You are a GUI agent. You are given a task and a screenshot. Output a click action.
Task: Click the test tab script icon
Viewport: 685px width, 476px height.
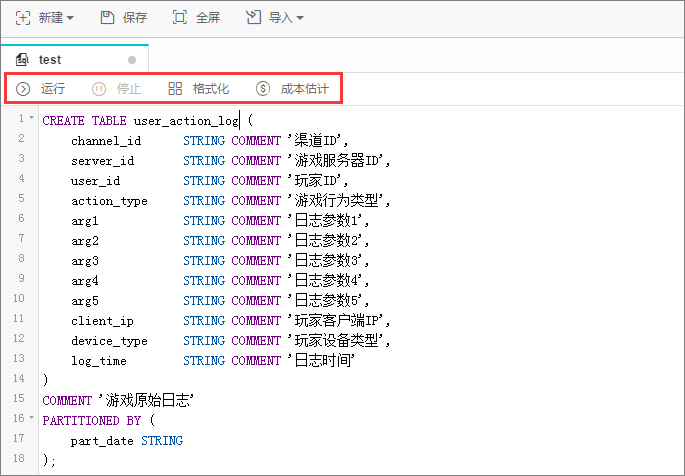pos(22,59)
